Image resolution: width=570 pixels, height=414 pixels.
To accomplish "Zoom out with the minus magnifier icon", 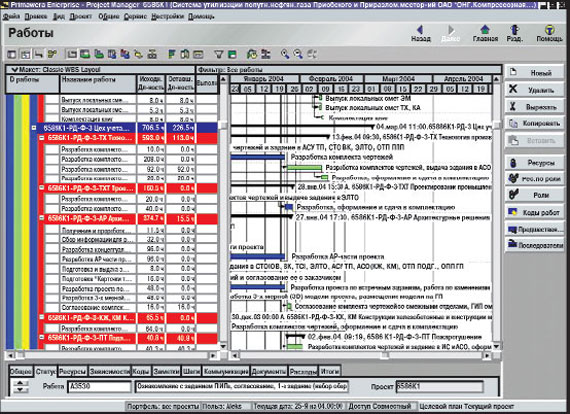I will 298,55.
